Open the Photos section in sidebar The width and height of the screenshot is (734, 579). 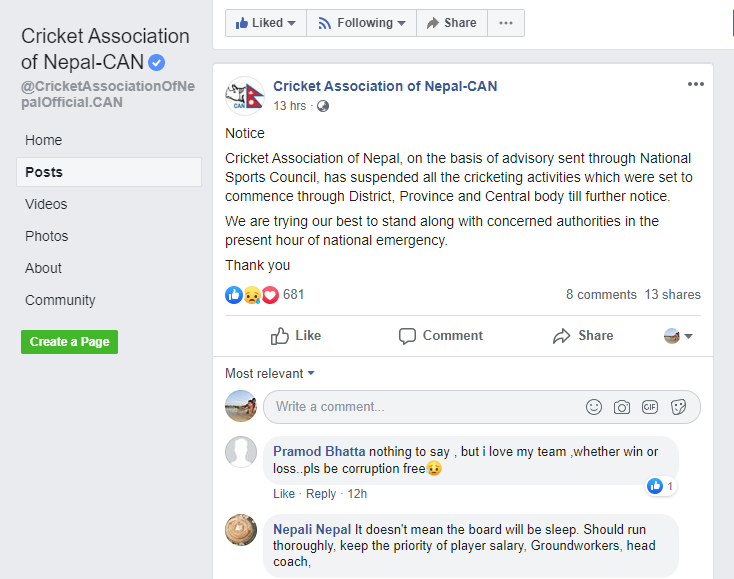click(47, 236)
